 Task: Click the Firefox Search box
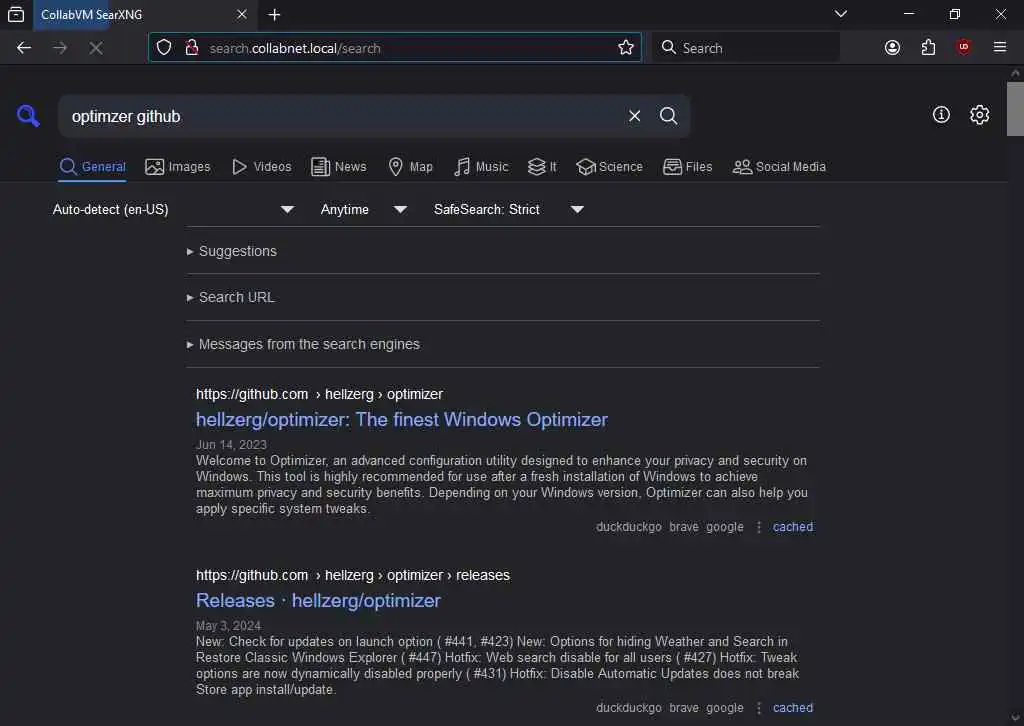click(x=746, y=48)
